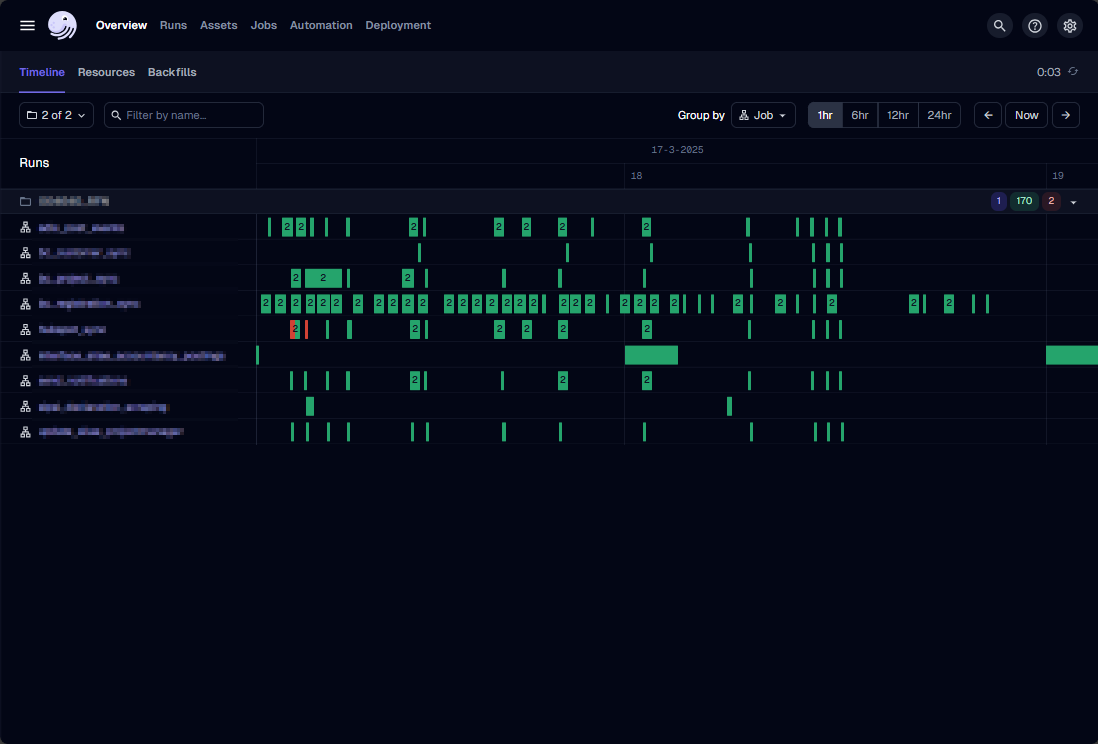Go to previous time window with left arrow
This screenshot has width=1098, height=744.
987,115
